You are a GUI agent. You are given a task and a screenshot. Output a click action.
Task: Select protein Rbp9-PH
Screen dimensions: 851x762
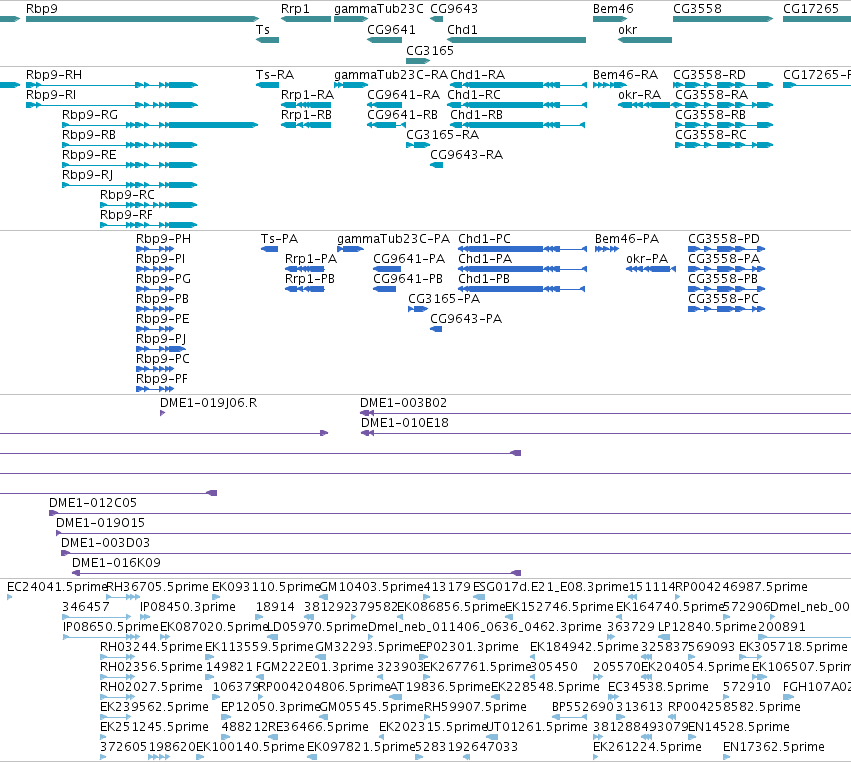click(x=155, y=249)
